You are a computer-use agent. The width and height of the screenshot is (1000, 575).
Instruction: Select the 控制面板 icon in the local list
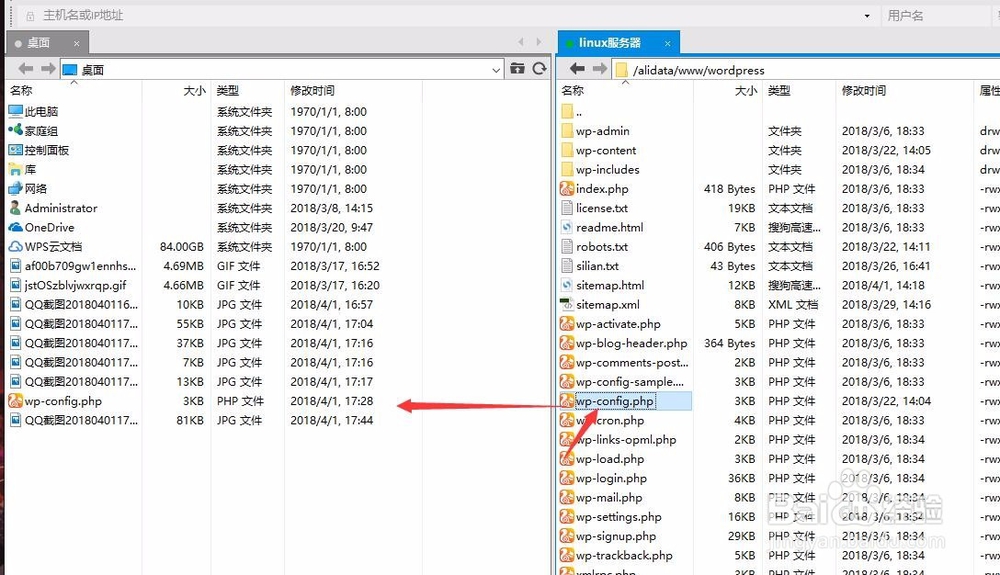pyautogui.click(x=15, y=150)
